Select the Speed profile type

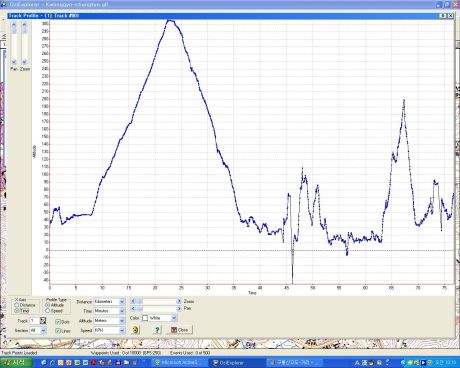(54, 311)
